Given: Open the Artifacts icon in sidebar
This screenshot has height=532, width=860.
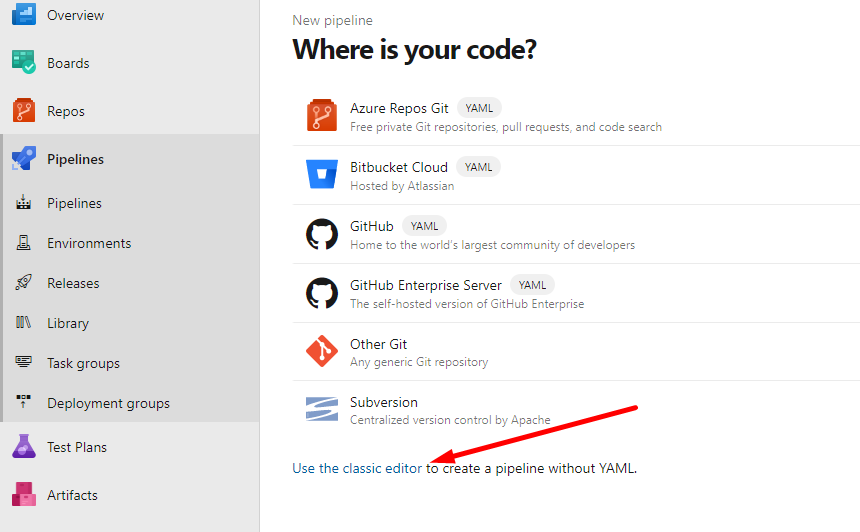Looking at the screenshot, I should [24, 495].
